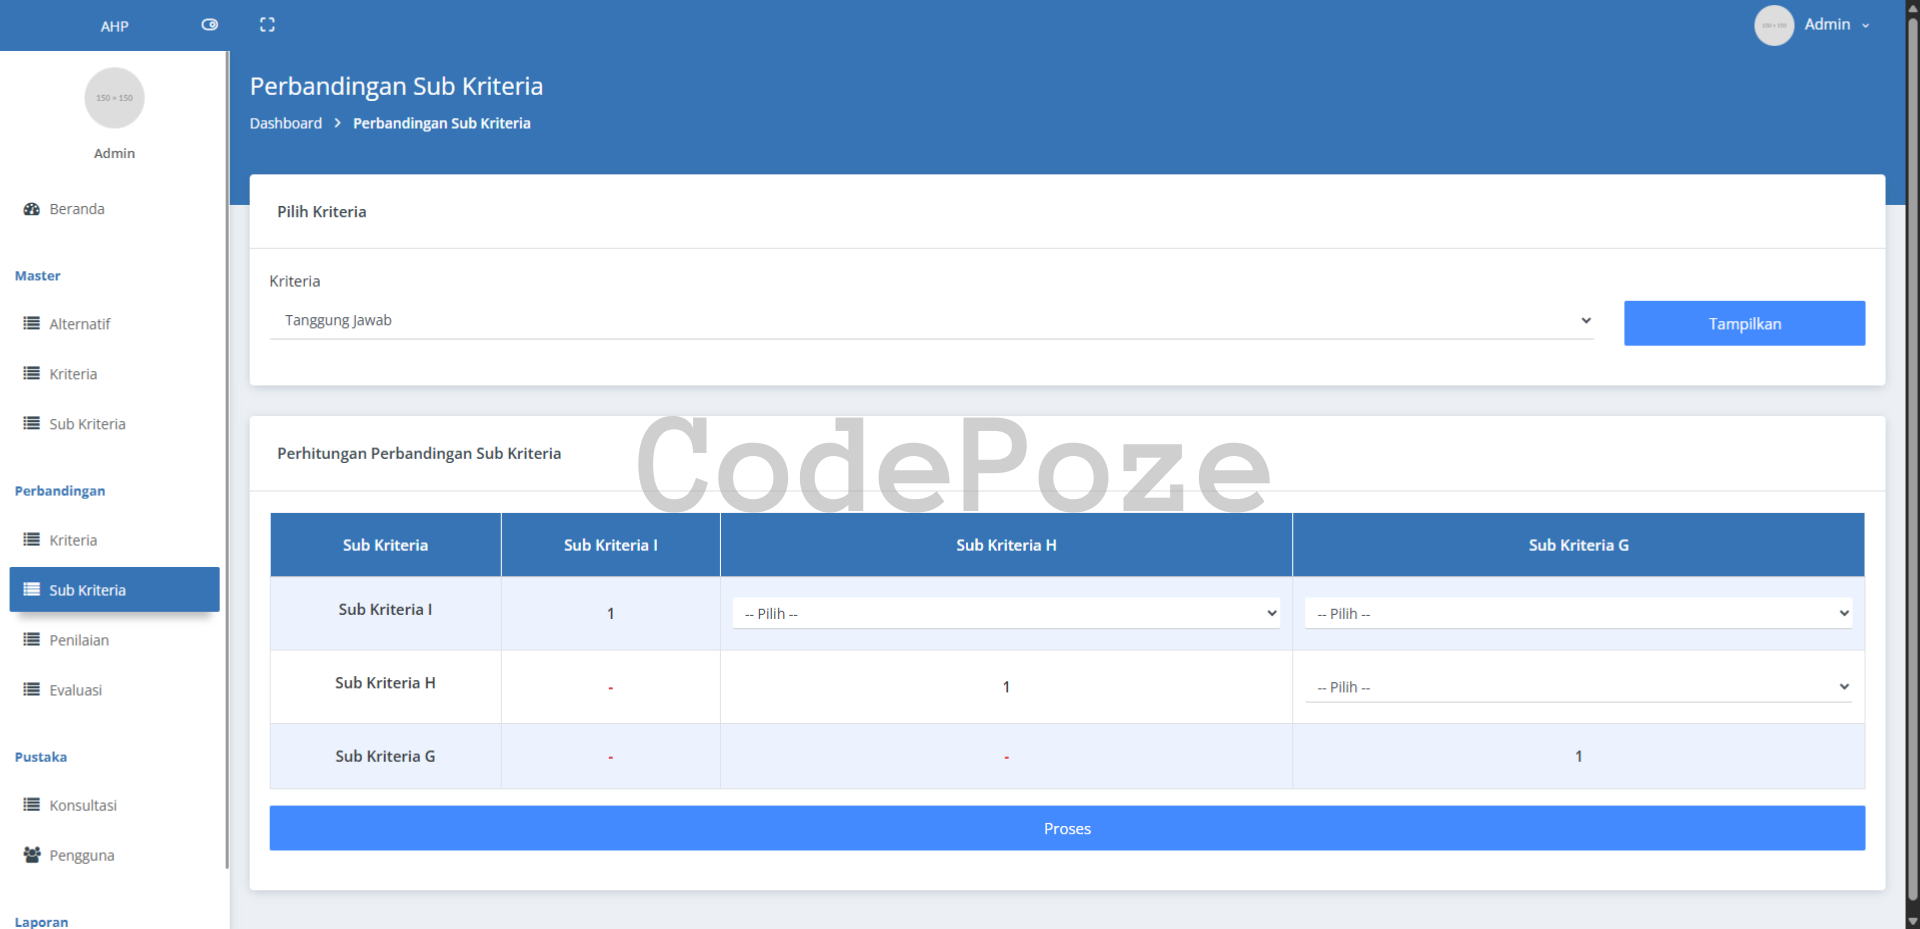The image size is (1920, 929).
Task: Open the Penilaian menu item
Action: pyautogui.click(x=114, y=640)
